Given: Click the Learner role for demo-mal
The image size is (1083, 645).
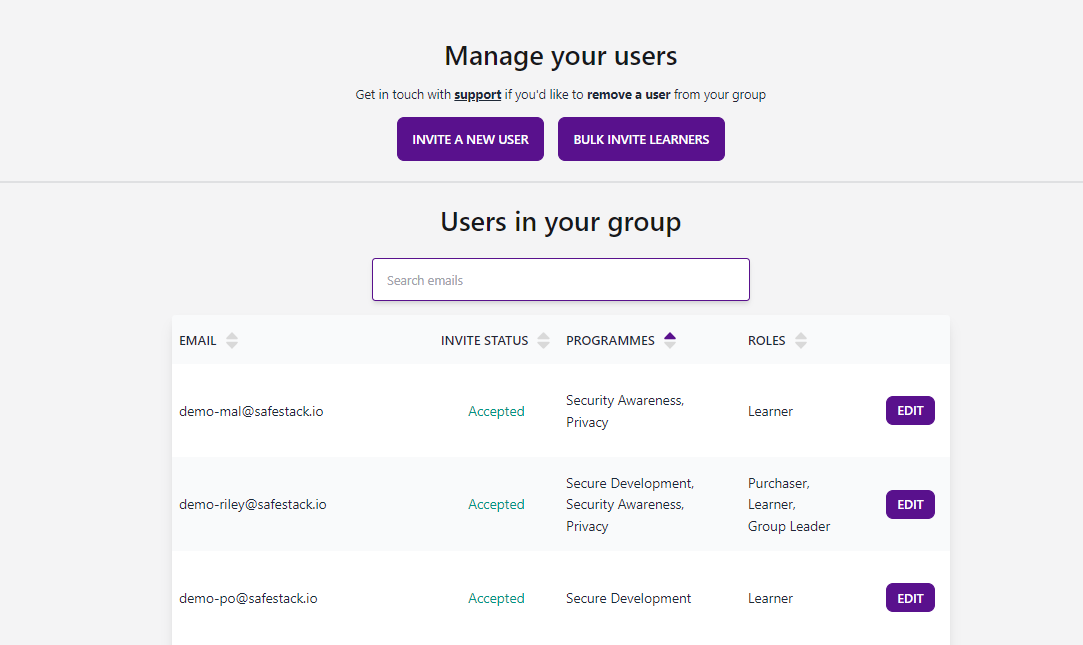Looking at the screenshot, I should coord(770,412).
